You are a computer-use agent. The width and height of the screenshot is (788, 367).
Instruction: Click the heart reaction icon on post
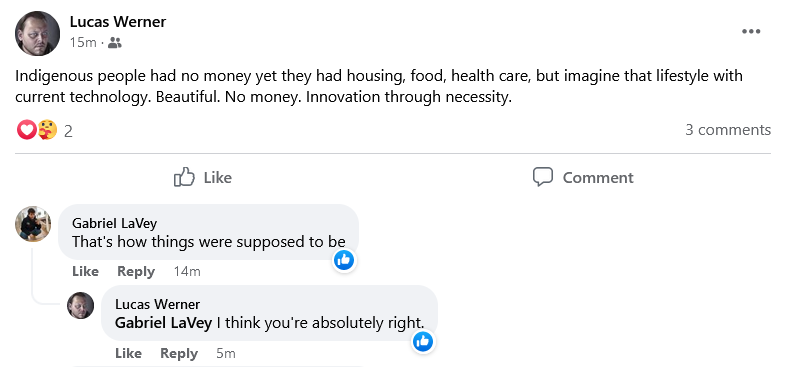pos(26,130)
